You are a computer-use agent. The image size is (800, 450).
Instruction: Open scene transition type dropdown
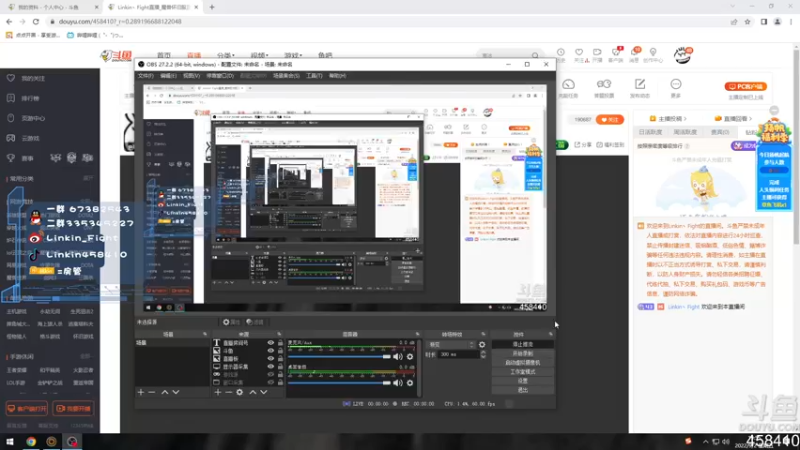pos(451,345)
